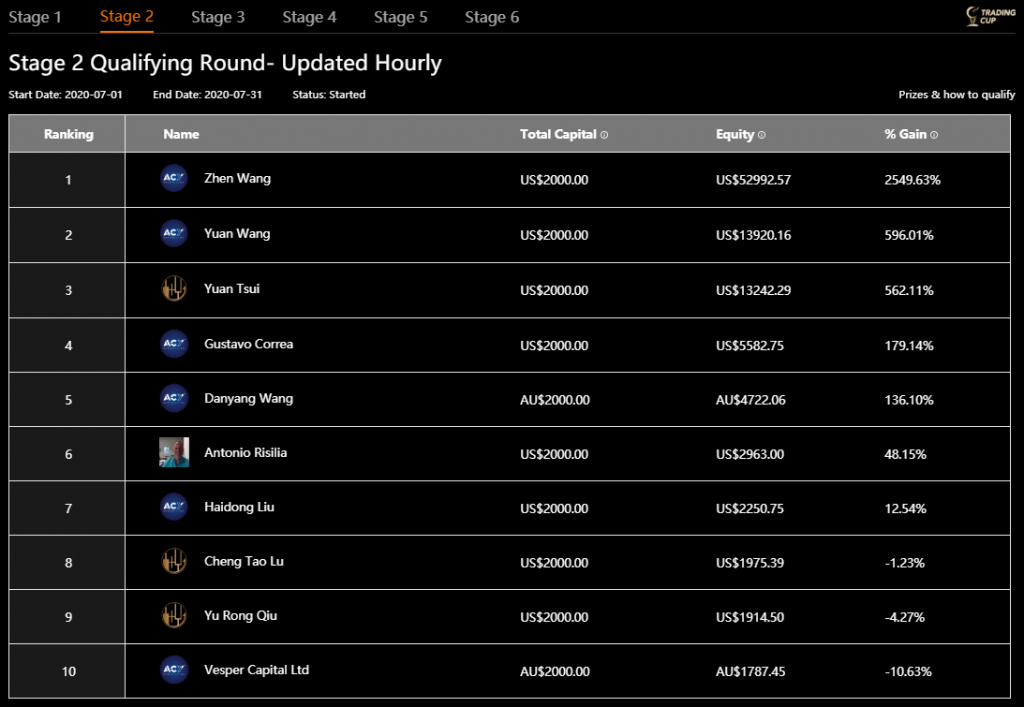Click Antonio Risilia's profile photo
1024x707 pixels.
tap(173, 452)
